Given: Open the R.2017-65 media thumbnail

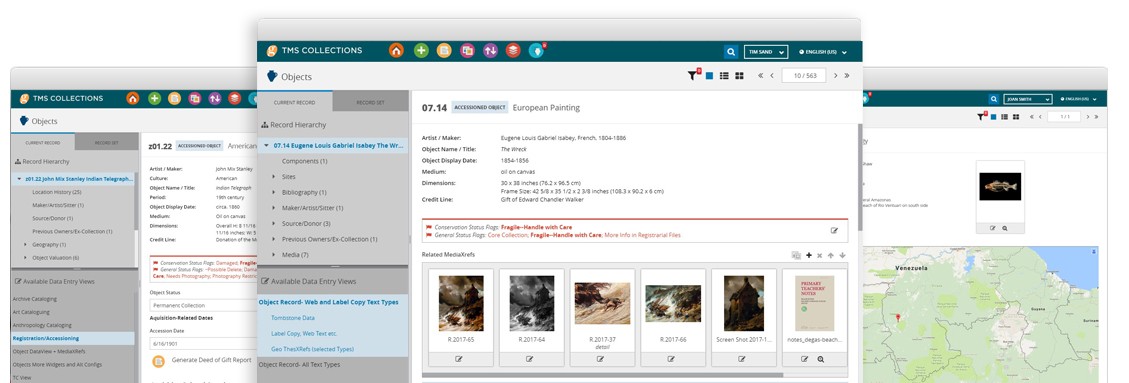Looking at the screenshot, I should 461,303.
